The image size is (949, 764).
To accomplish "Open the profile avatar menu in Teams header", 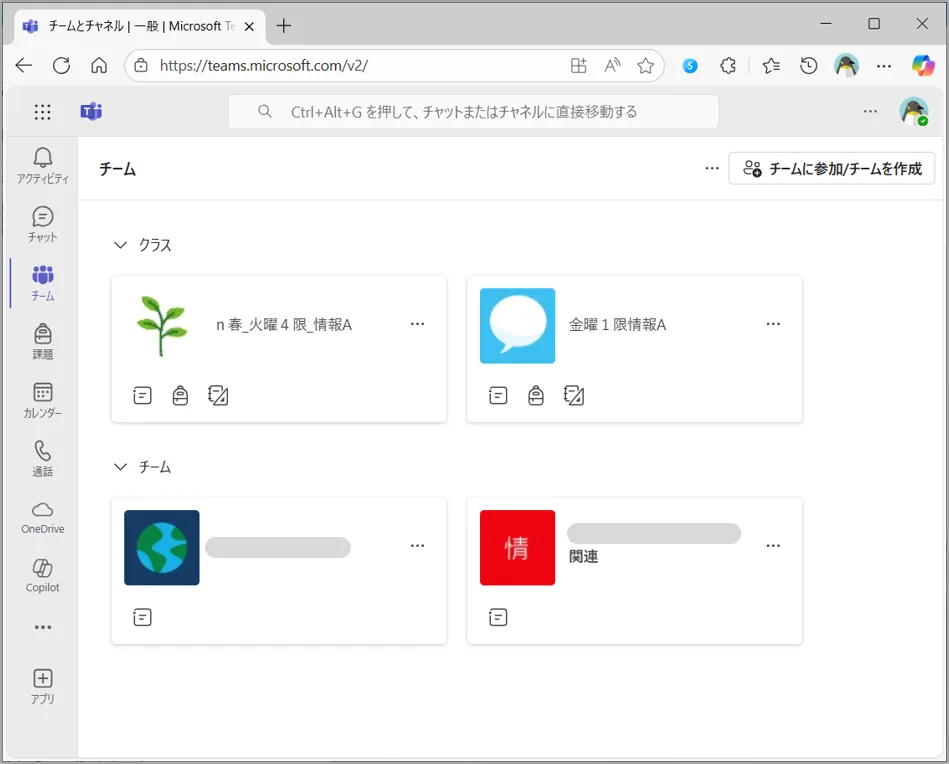I will pos(913,112).
